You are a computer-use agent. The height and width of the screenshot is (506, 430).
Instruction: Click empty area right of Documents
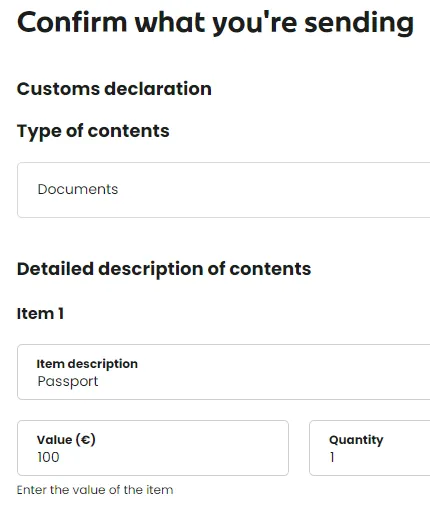[x=267, y=190]
